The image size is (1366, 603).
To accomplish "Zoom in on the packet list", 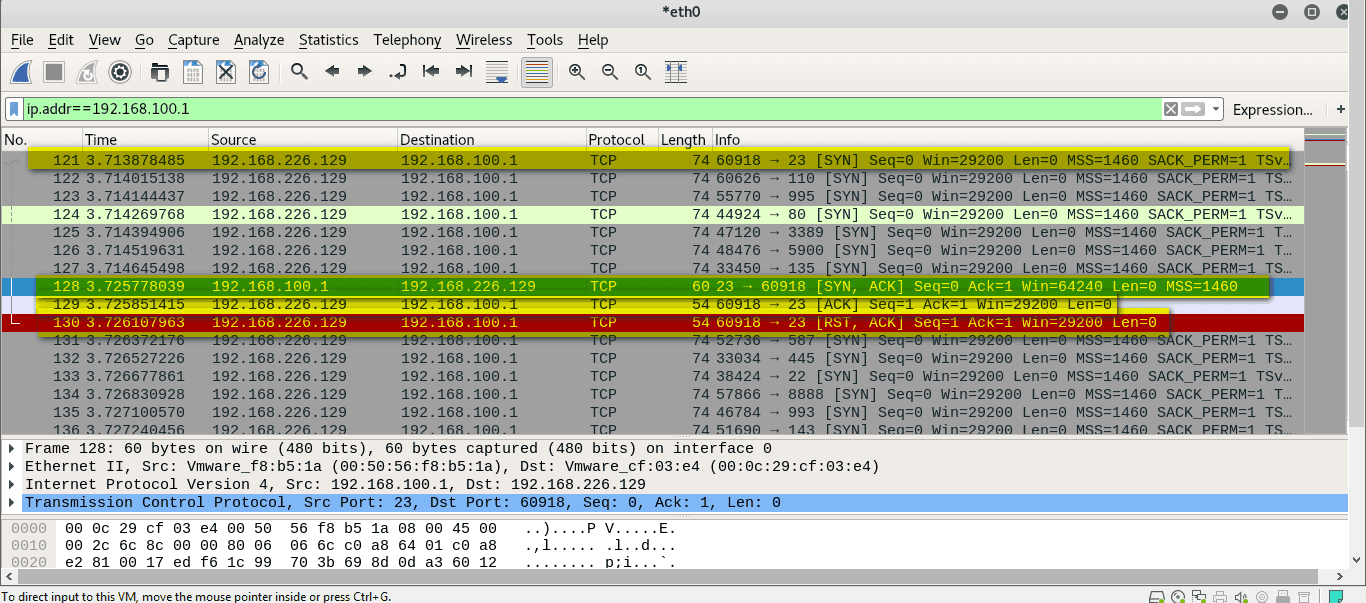I will click(575, 71).
